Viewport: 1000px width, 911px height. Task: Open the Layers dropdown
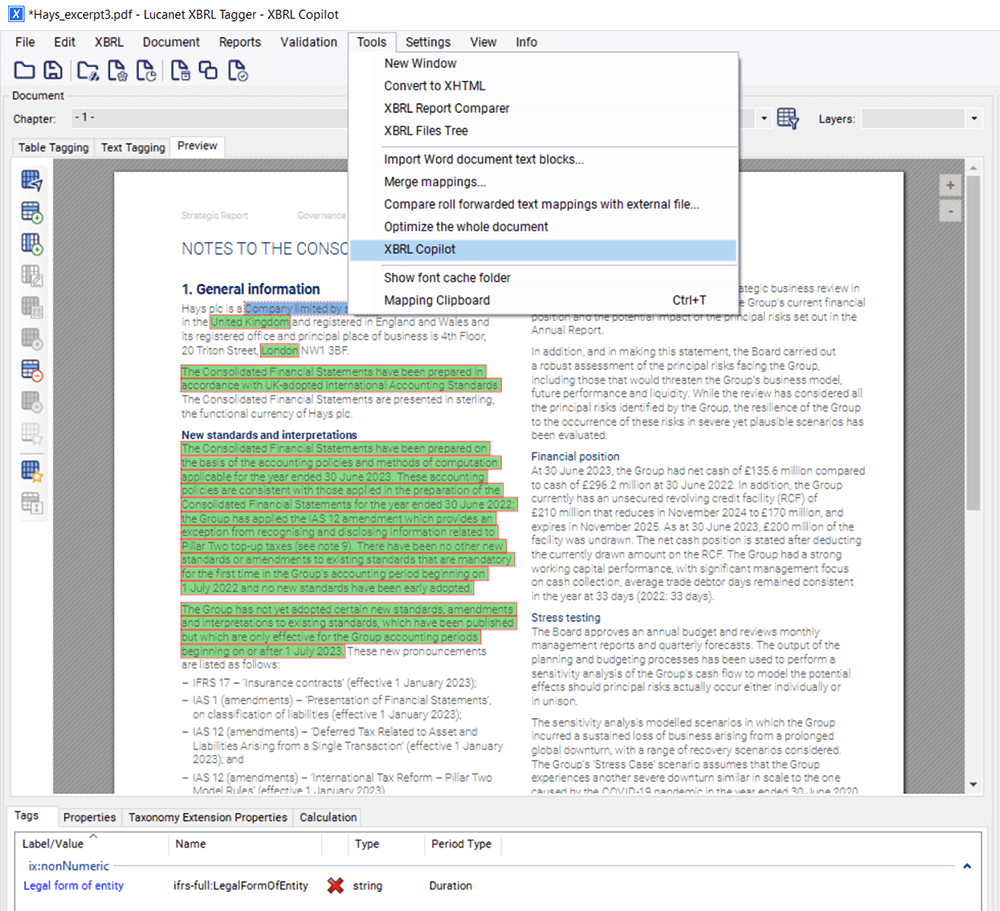[x=972, y=118]
